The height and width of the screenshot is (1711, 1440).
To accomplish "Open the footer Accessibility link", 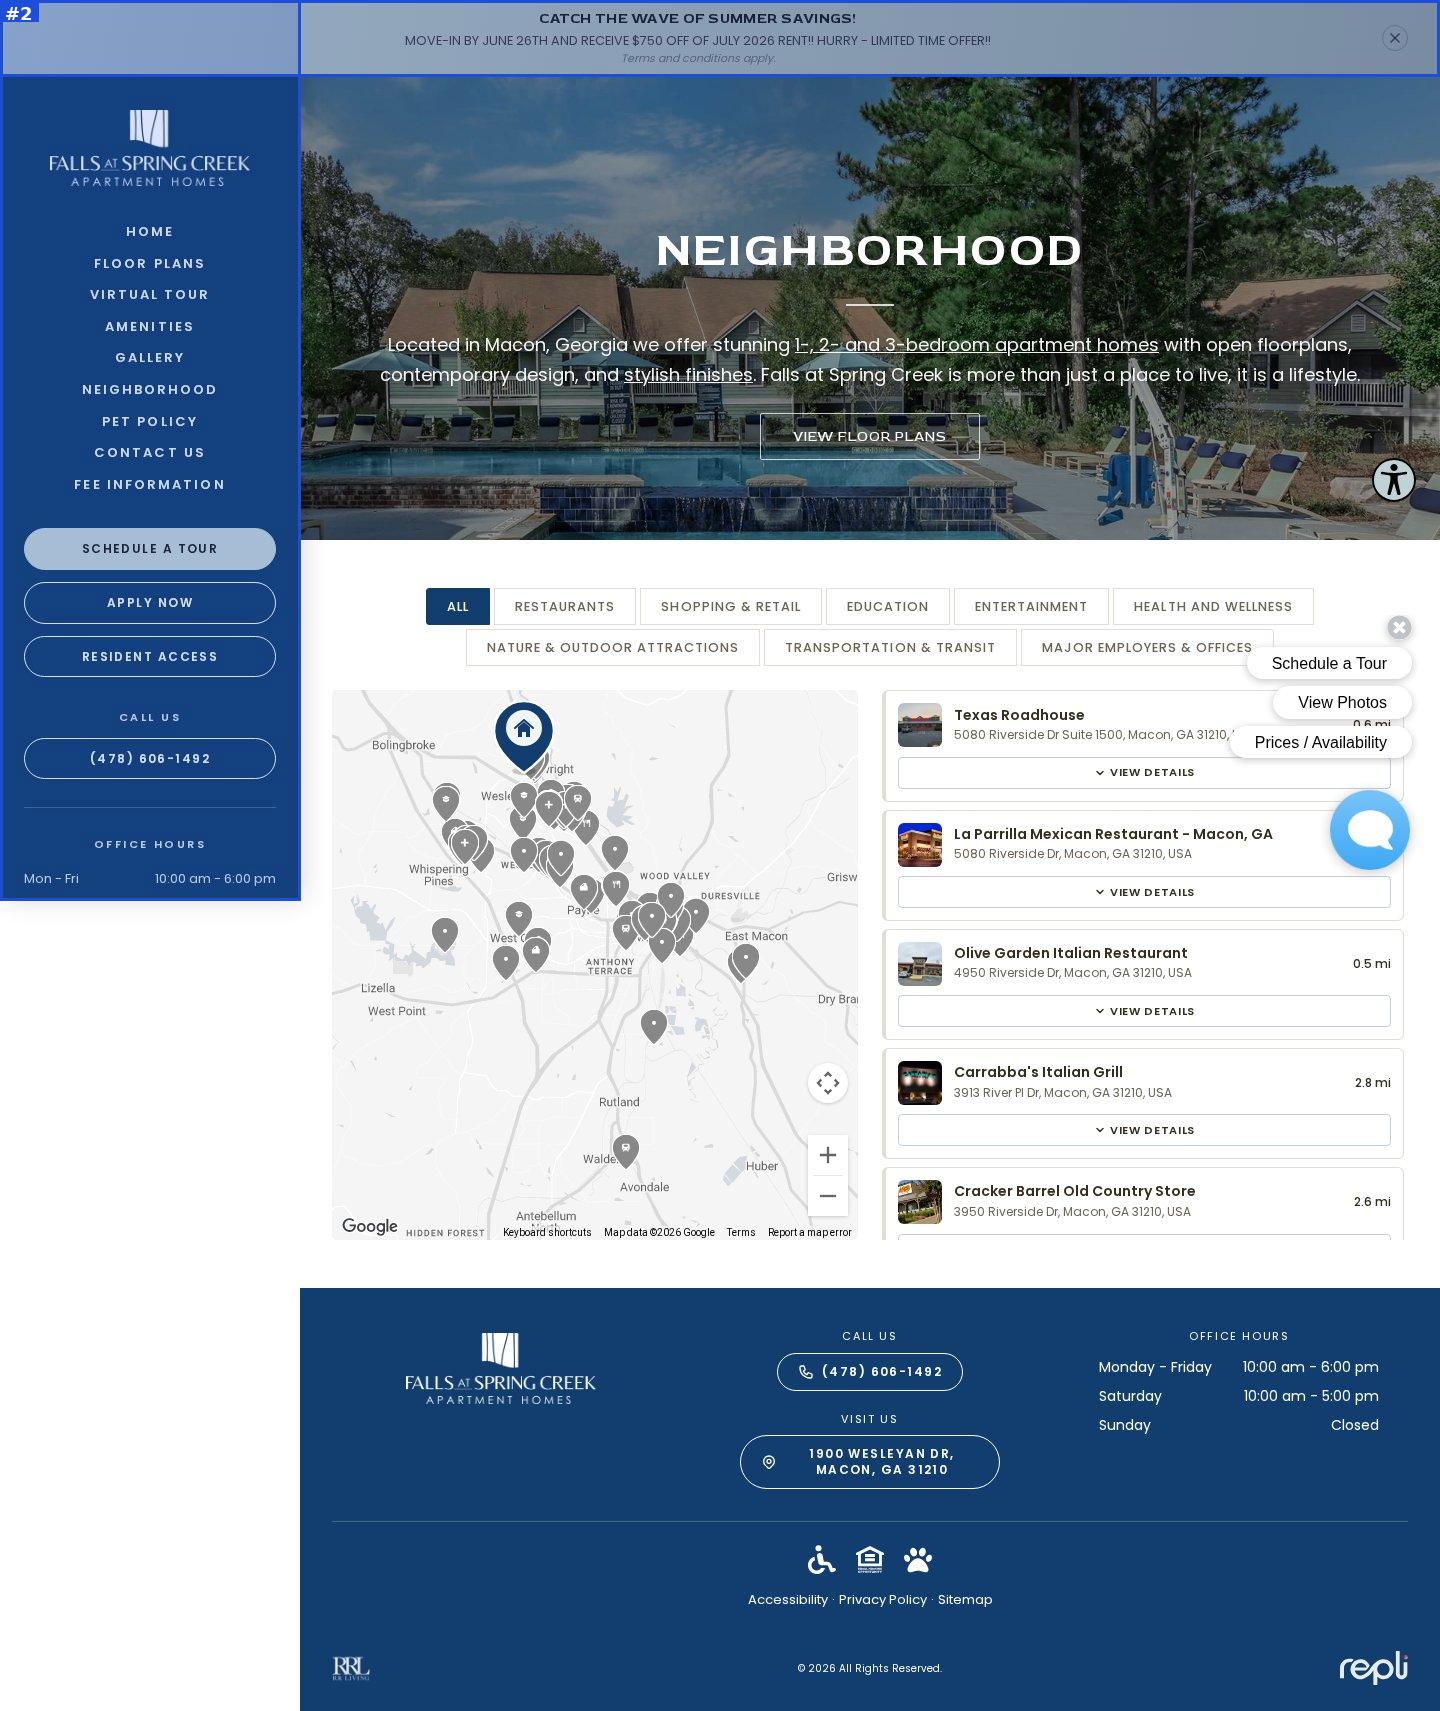I will [788, 1600].
